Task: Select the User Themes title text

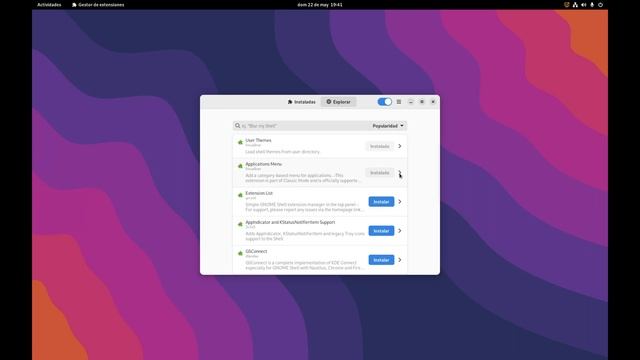Action: (x=258, y=140)
